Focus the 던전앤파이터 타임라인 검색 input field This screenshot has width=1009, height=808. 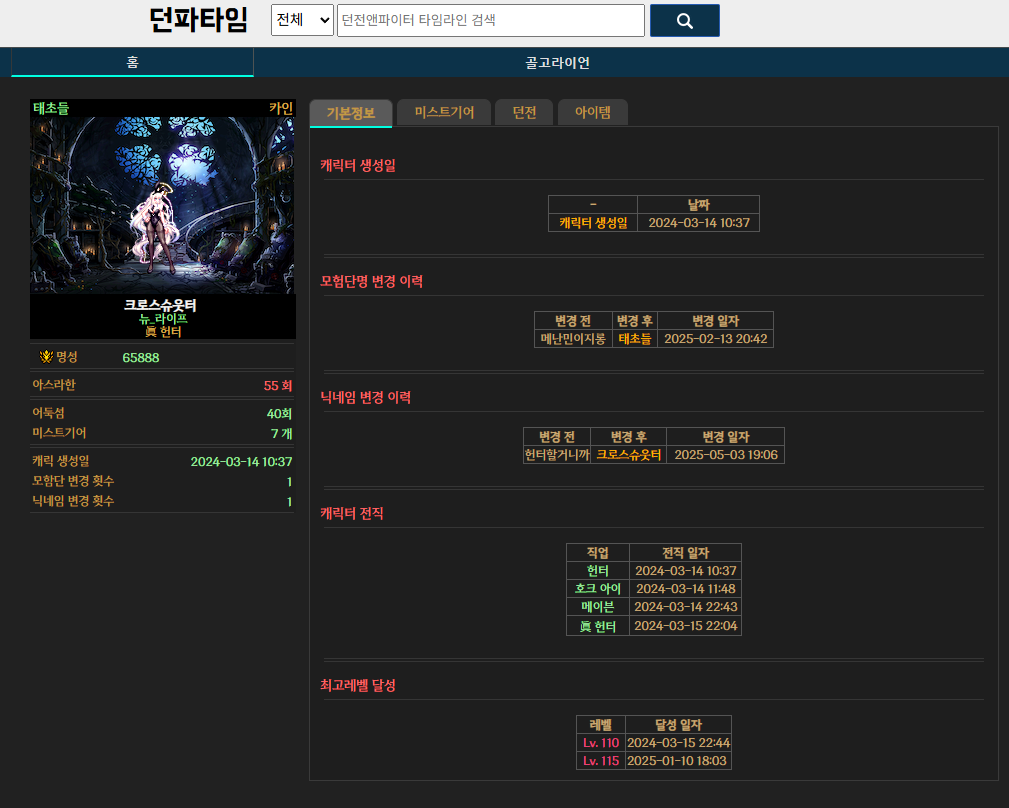[490, 20]
